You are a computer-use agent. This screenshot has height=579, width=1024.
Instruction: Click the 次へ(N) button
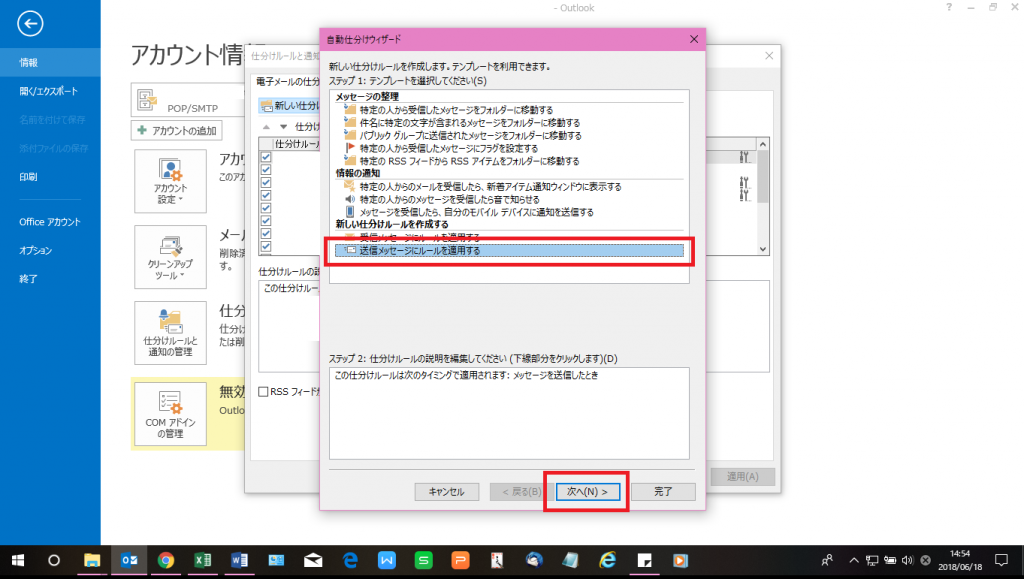pos(587,491)
